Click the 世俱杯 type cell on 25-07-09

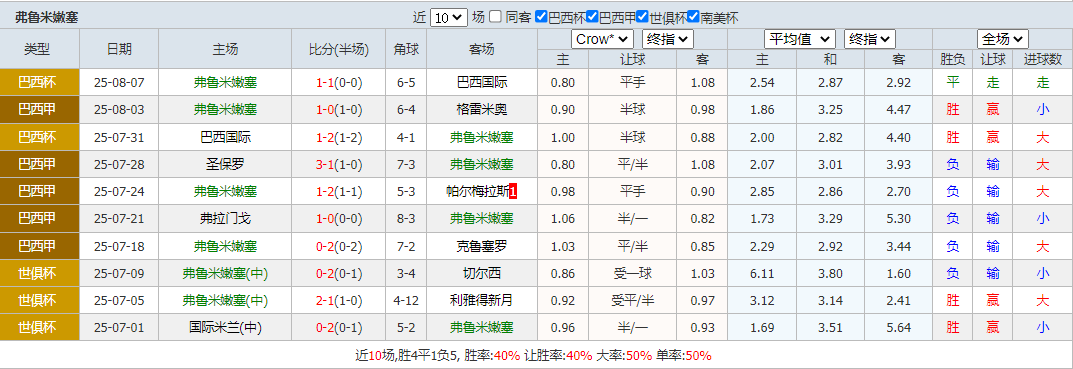pyautogui.click(x=40, y=273)
